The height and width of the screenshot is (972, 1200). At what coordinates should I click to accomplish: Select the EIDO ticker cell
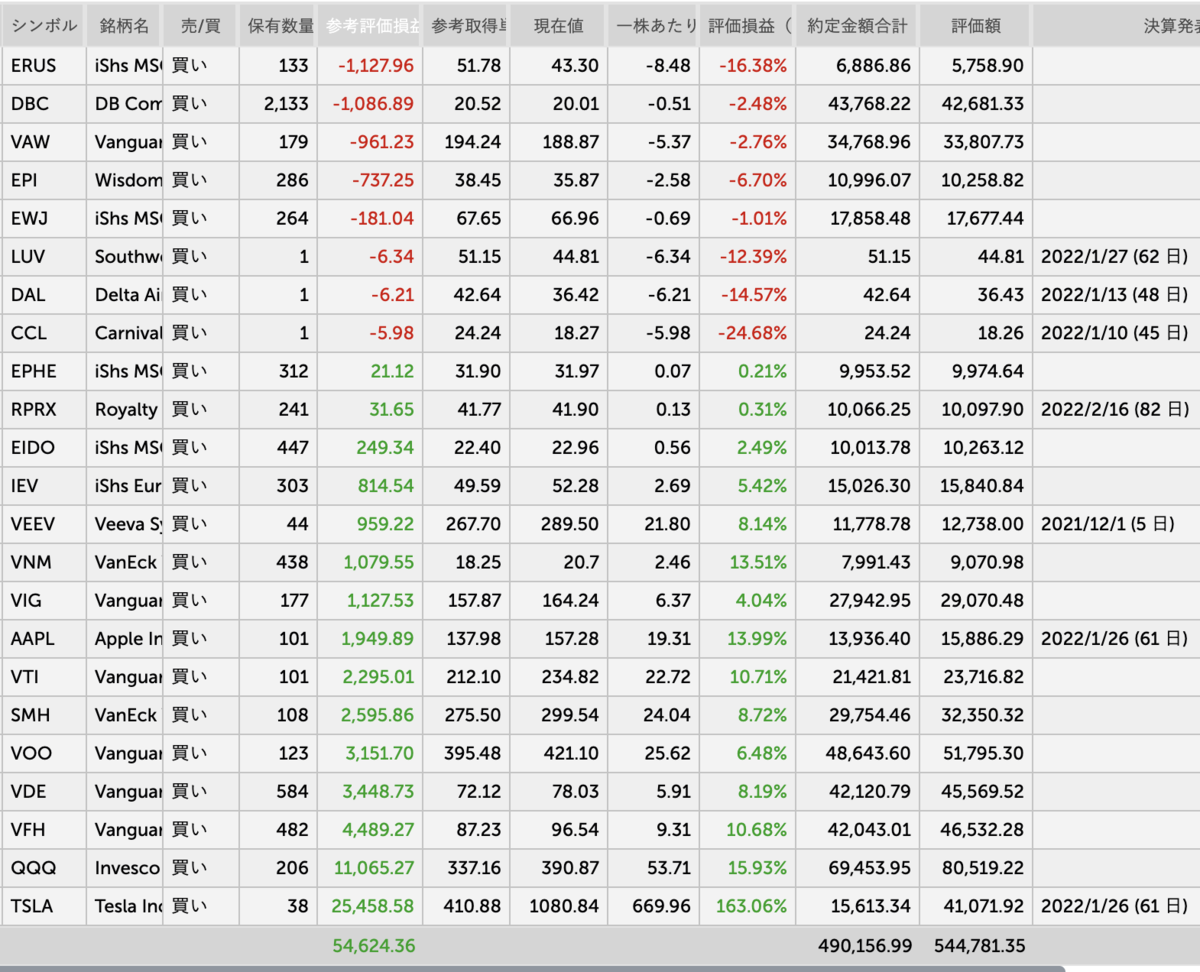click(x=43, y=447)
